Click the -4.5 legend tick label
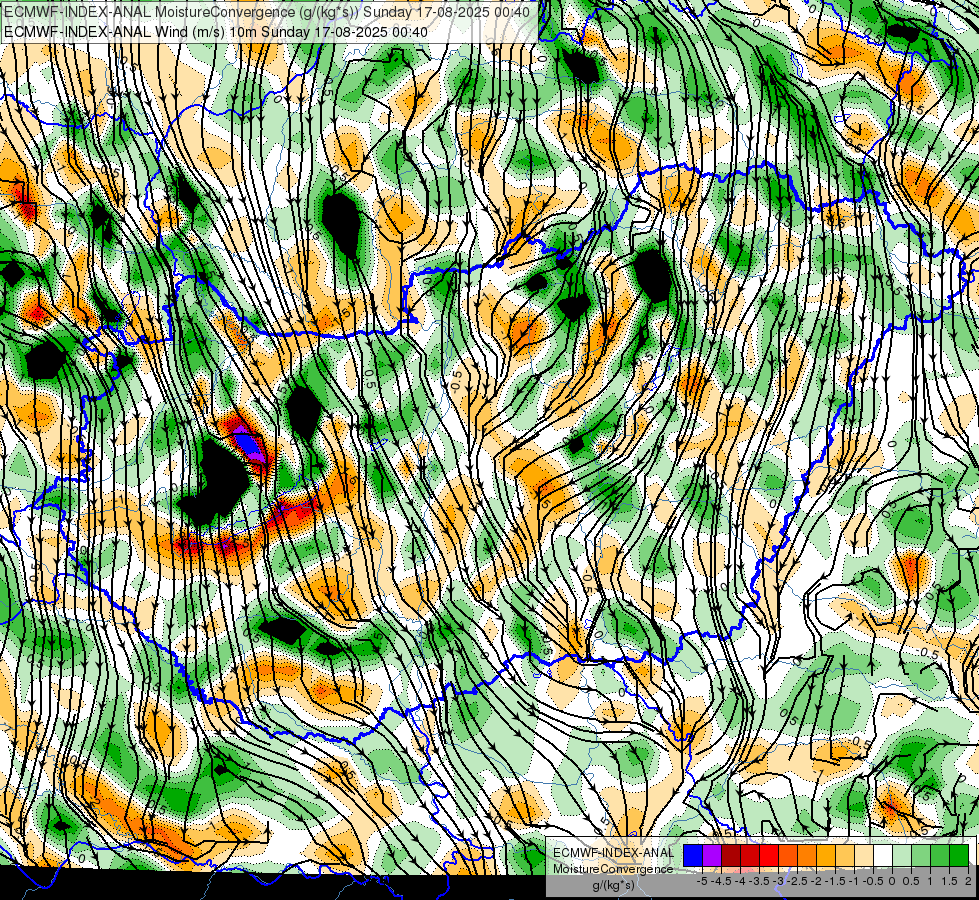The height and width of the screenshot is (900, 979). coord(721,881)
